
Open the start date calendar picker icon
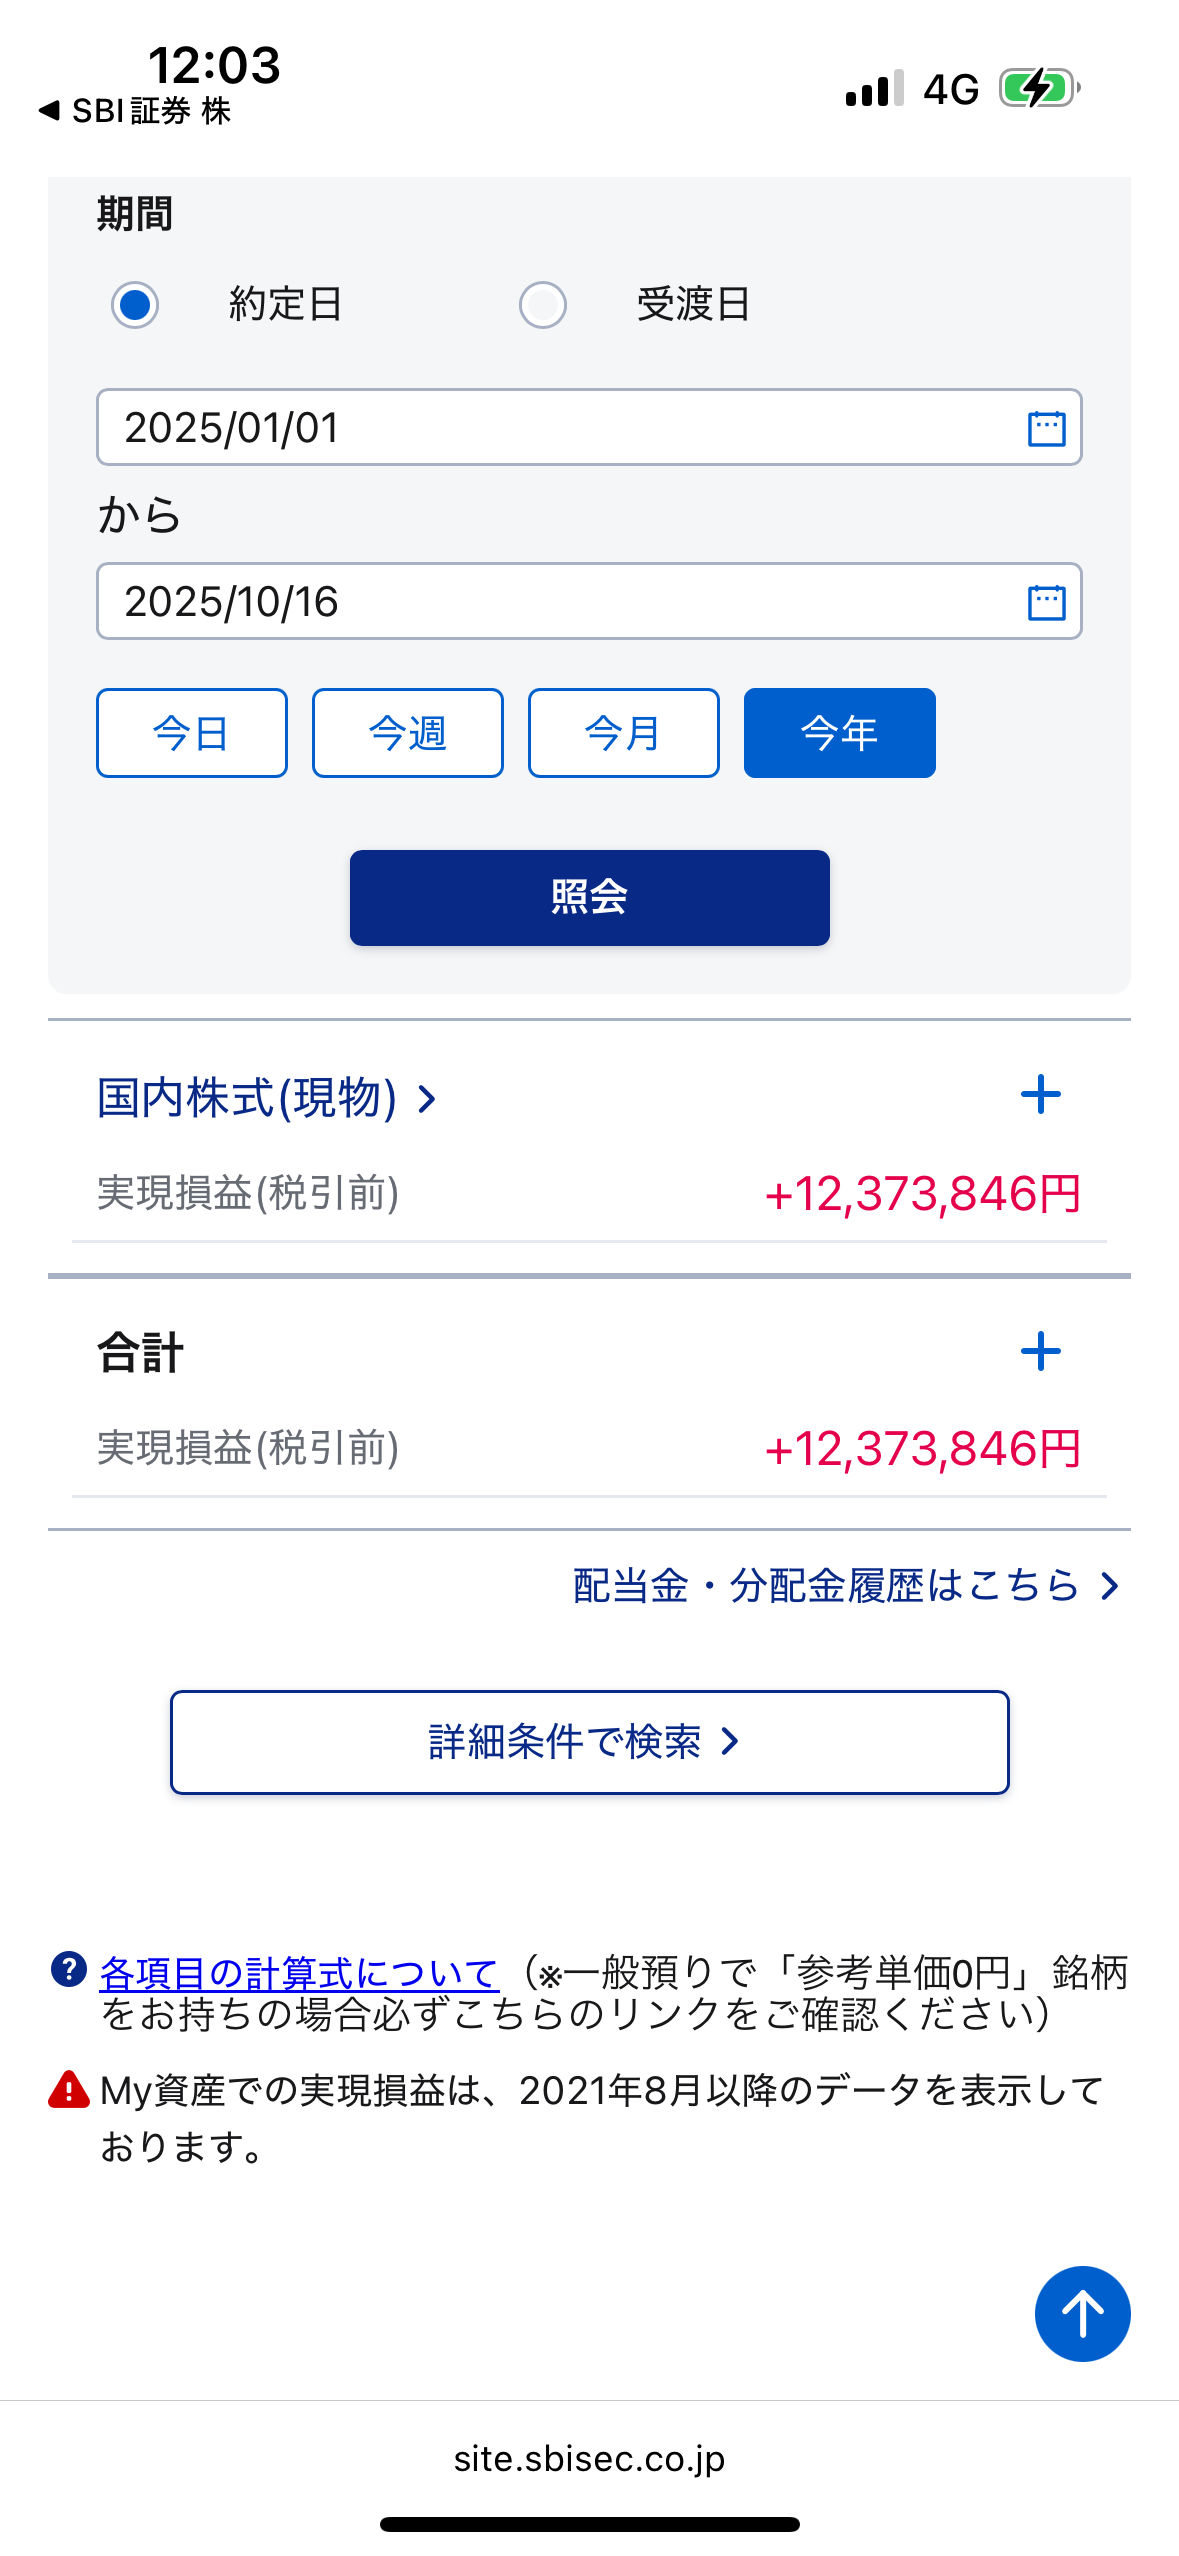pos(1046,428)
